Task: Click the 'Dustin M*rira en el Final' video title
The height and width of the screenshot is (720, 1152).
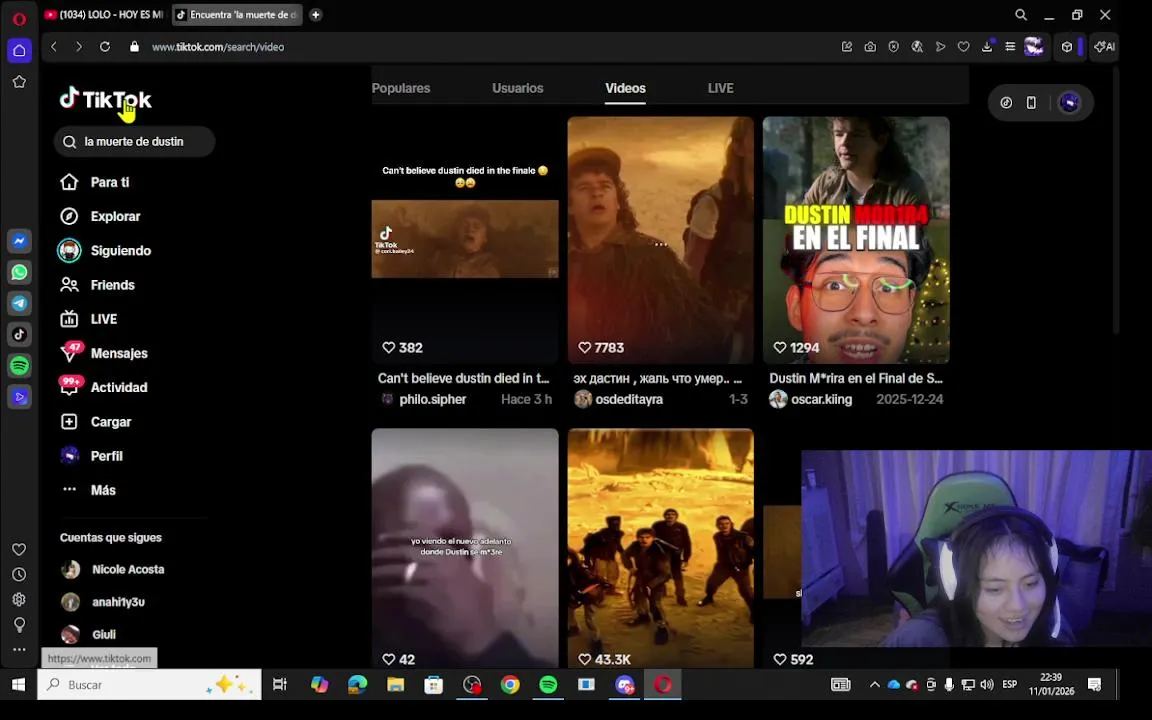Action: [856, 378]
